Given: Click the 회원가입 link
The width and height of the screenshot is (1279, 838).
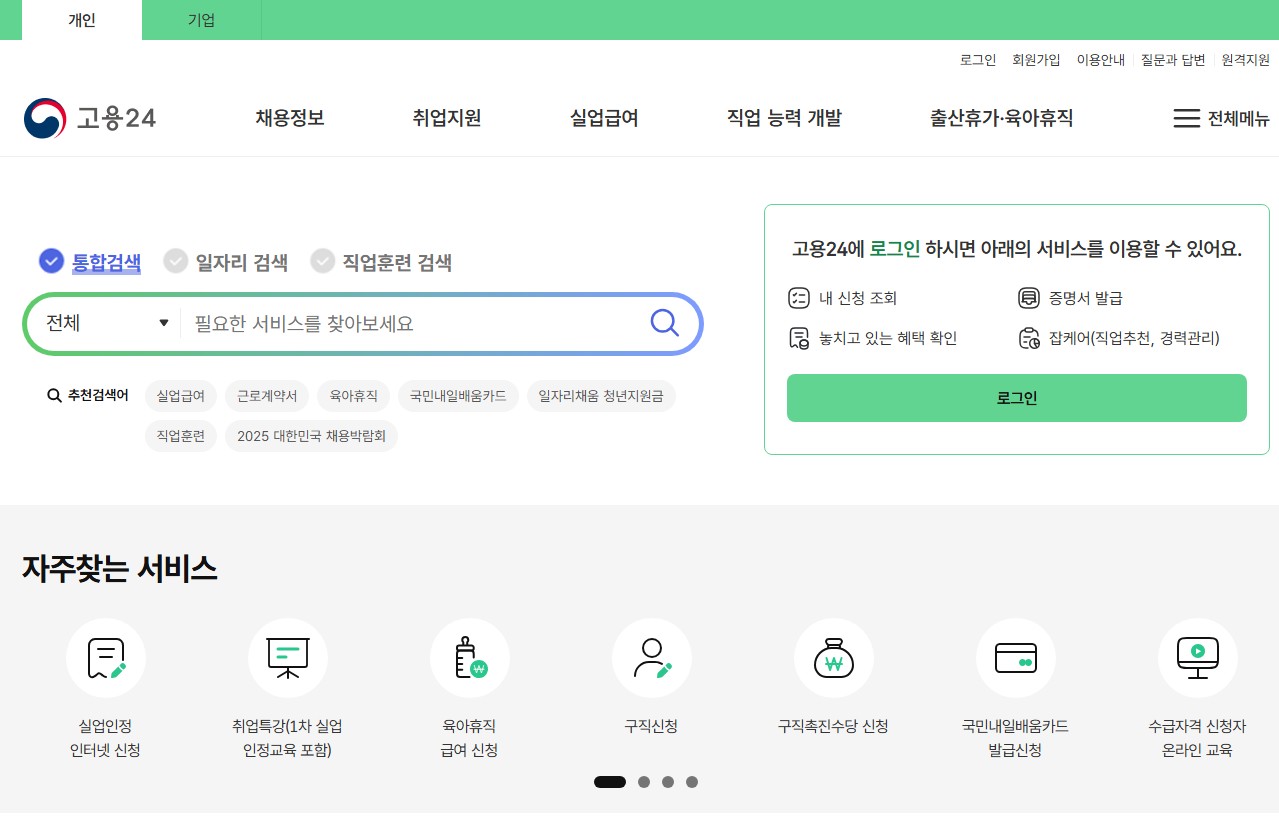Looking at the screenshot, I should click(x=1036, y=60).
